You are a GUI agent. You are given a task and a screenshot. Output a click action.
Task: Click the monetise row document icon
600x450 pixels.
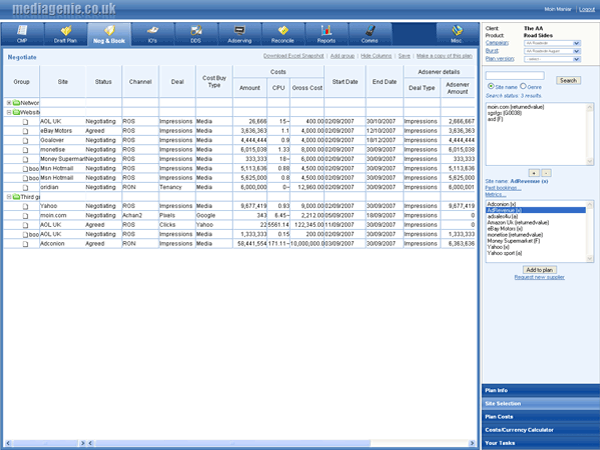[25, 150]
